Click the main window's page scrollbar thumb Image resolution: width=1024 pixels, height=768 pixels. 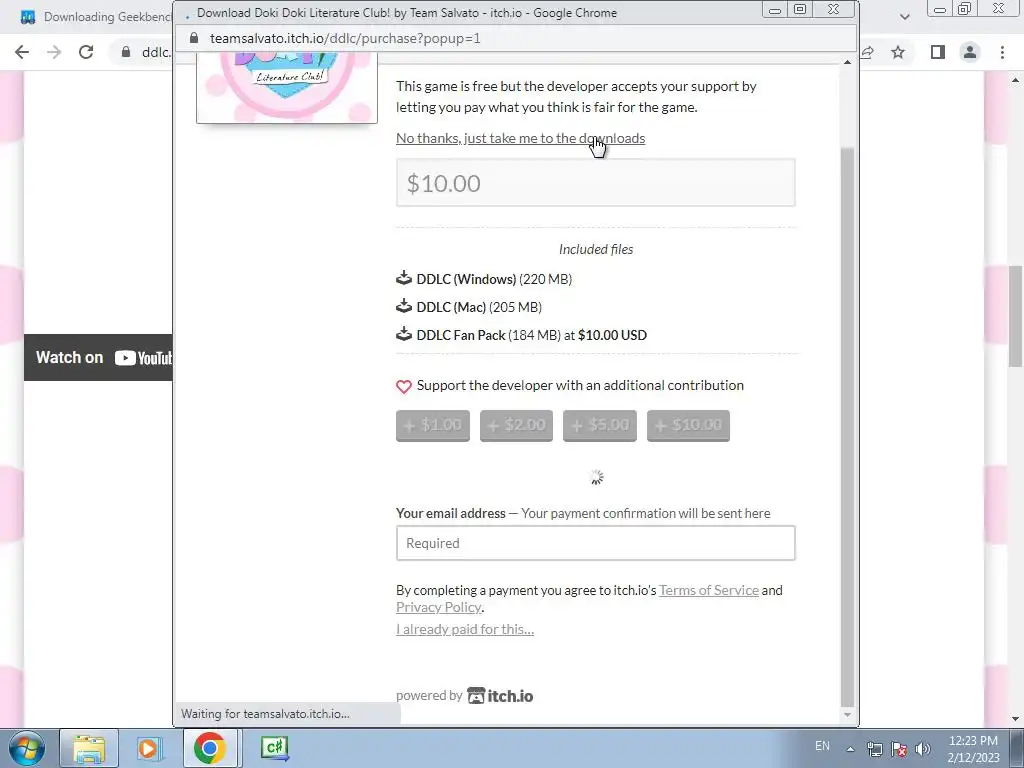tap(1015, 317)
